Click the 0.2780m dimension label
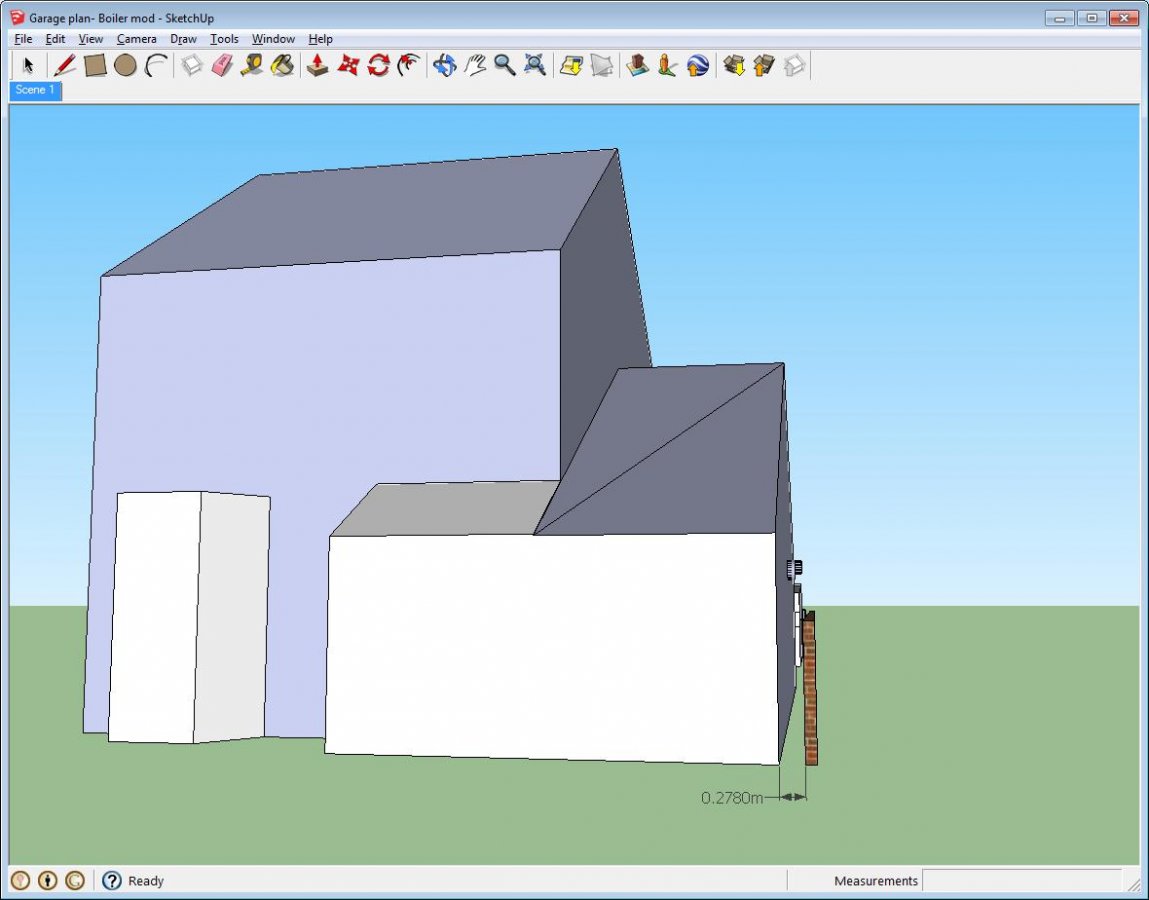This screenshot has width=1149, height=900. coord(731,798)
